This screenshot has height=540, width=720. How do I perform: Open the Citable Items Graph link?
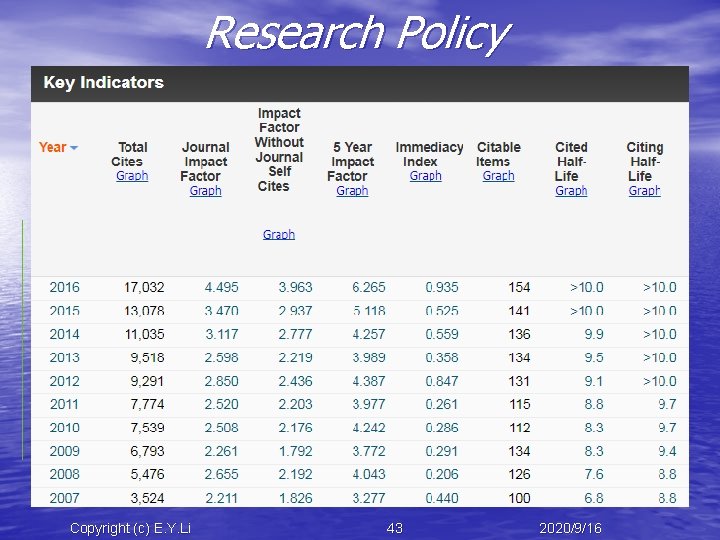[498, 176]
